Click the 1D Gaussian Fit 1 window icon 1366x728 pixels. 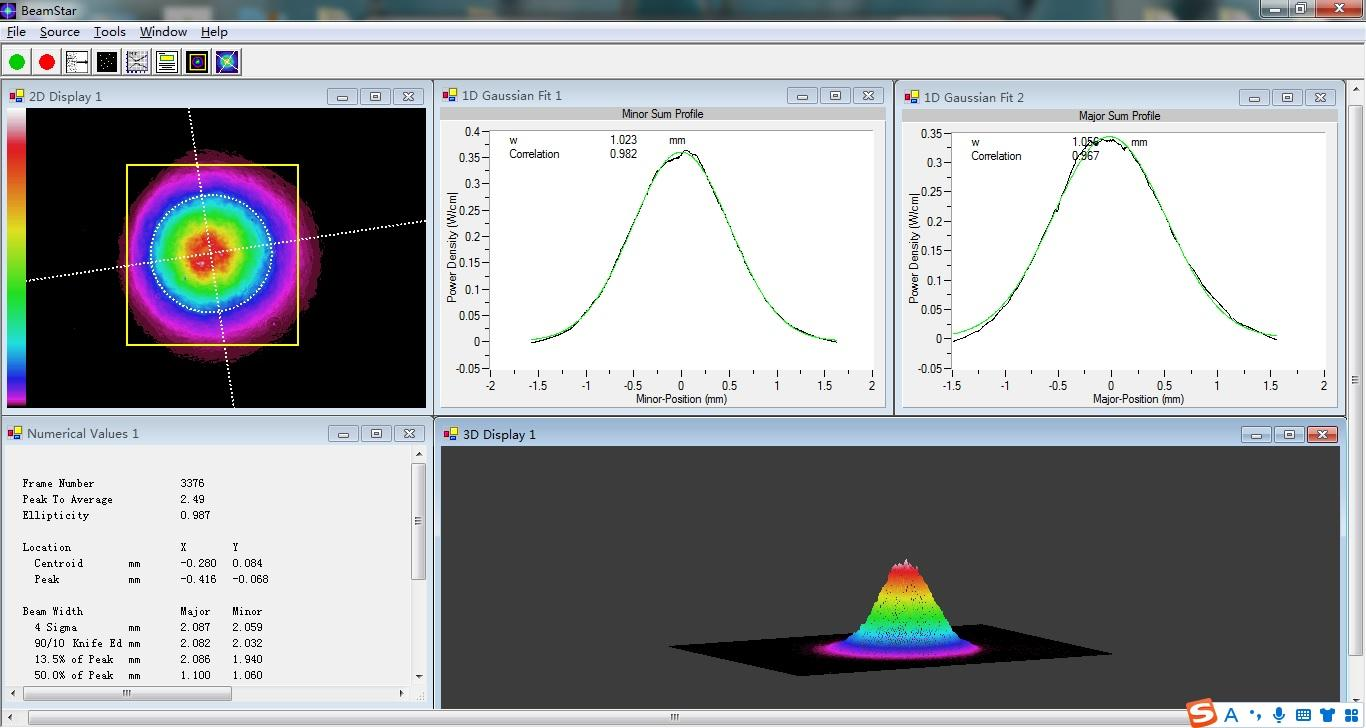[x=450, y=95]
